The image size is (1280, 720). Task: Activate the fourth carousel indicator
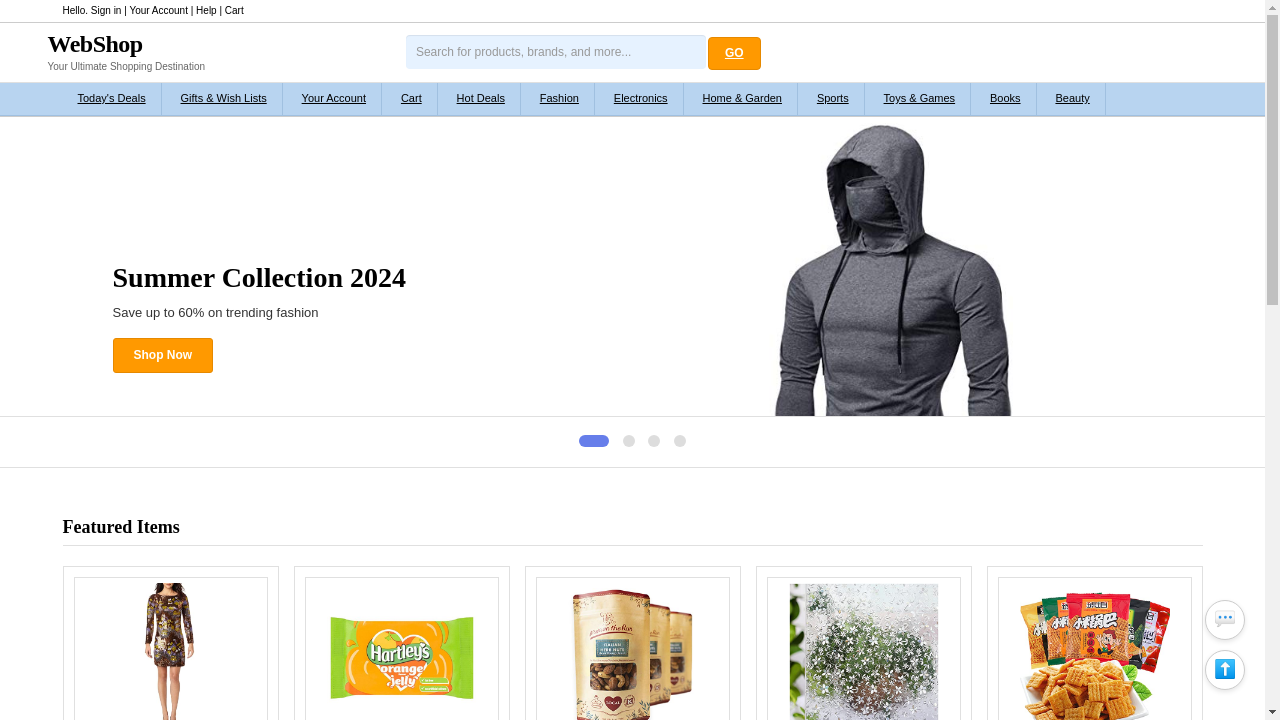pyautogui.click(x=680, y=441)
